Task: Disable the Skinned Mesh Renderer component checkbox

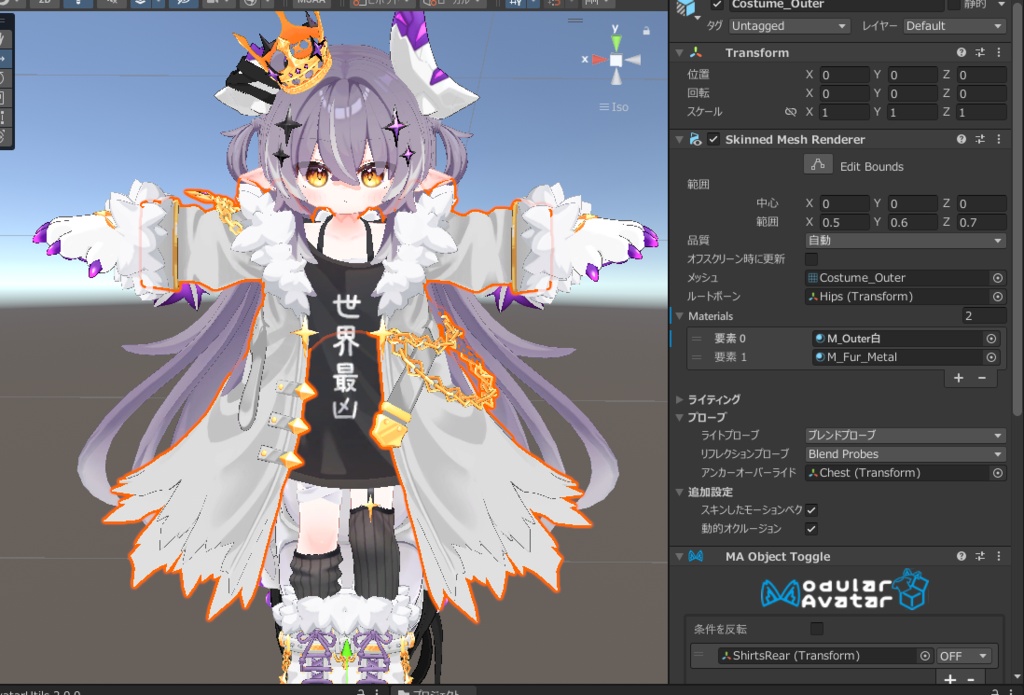Action: [x=713, y=139]
